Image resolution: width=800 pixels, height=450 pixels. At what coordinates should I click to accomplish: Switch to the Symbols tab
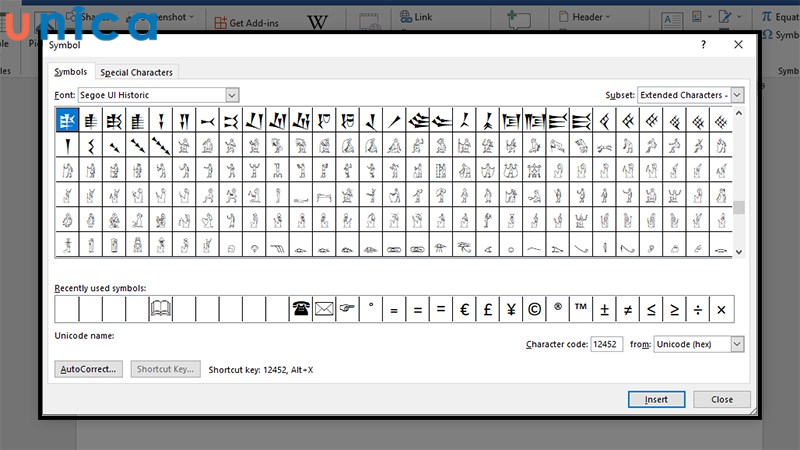tap(70, 71)
